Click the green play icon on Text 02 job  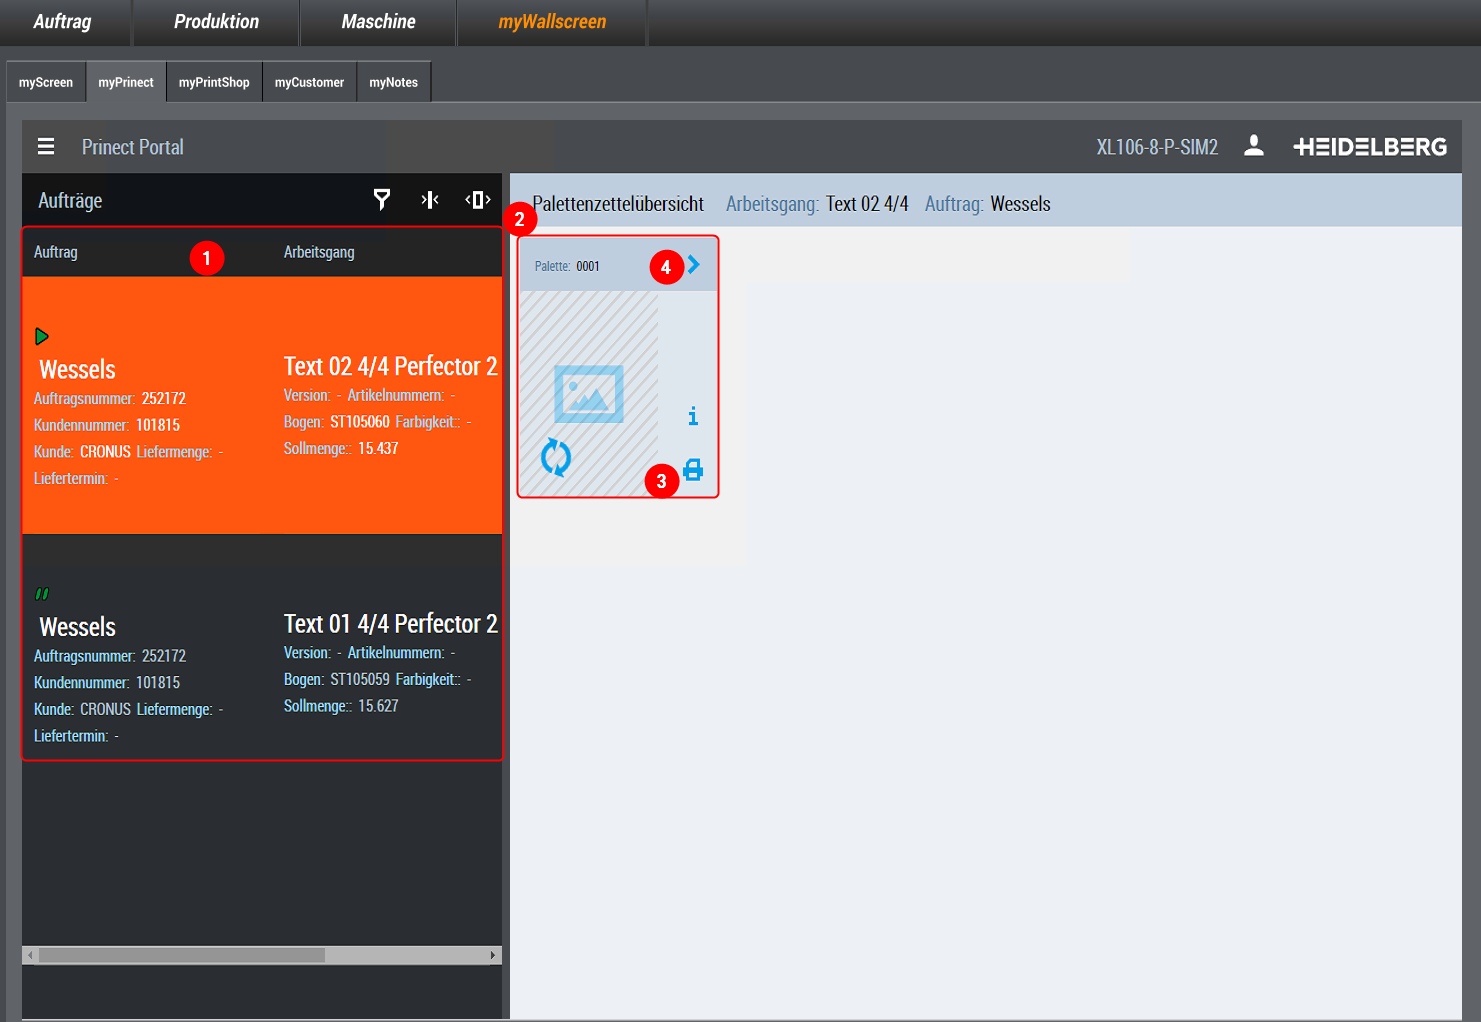[42, 336]
